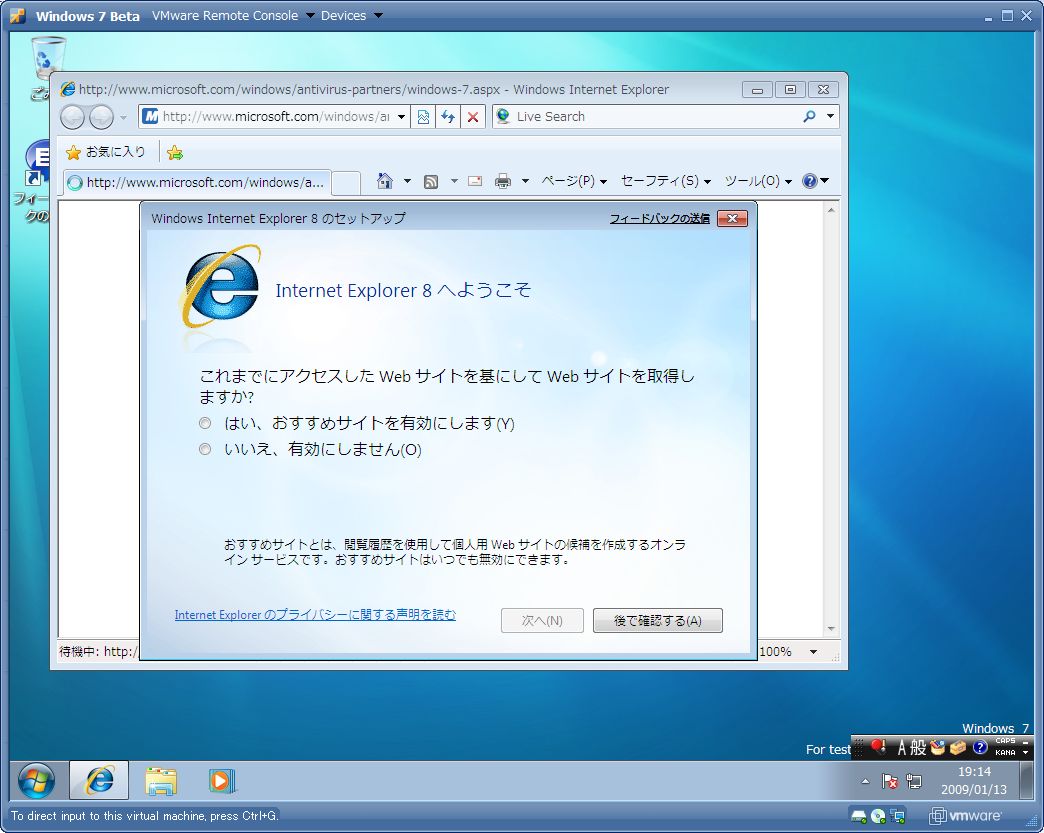Viewport: 1044px width, 833px height.
Task: Open the ツール(O) menu
Action: 758,181
